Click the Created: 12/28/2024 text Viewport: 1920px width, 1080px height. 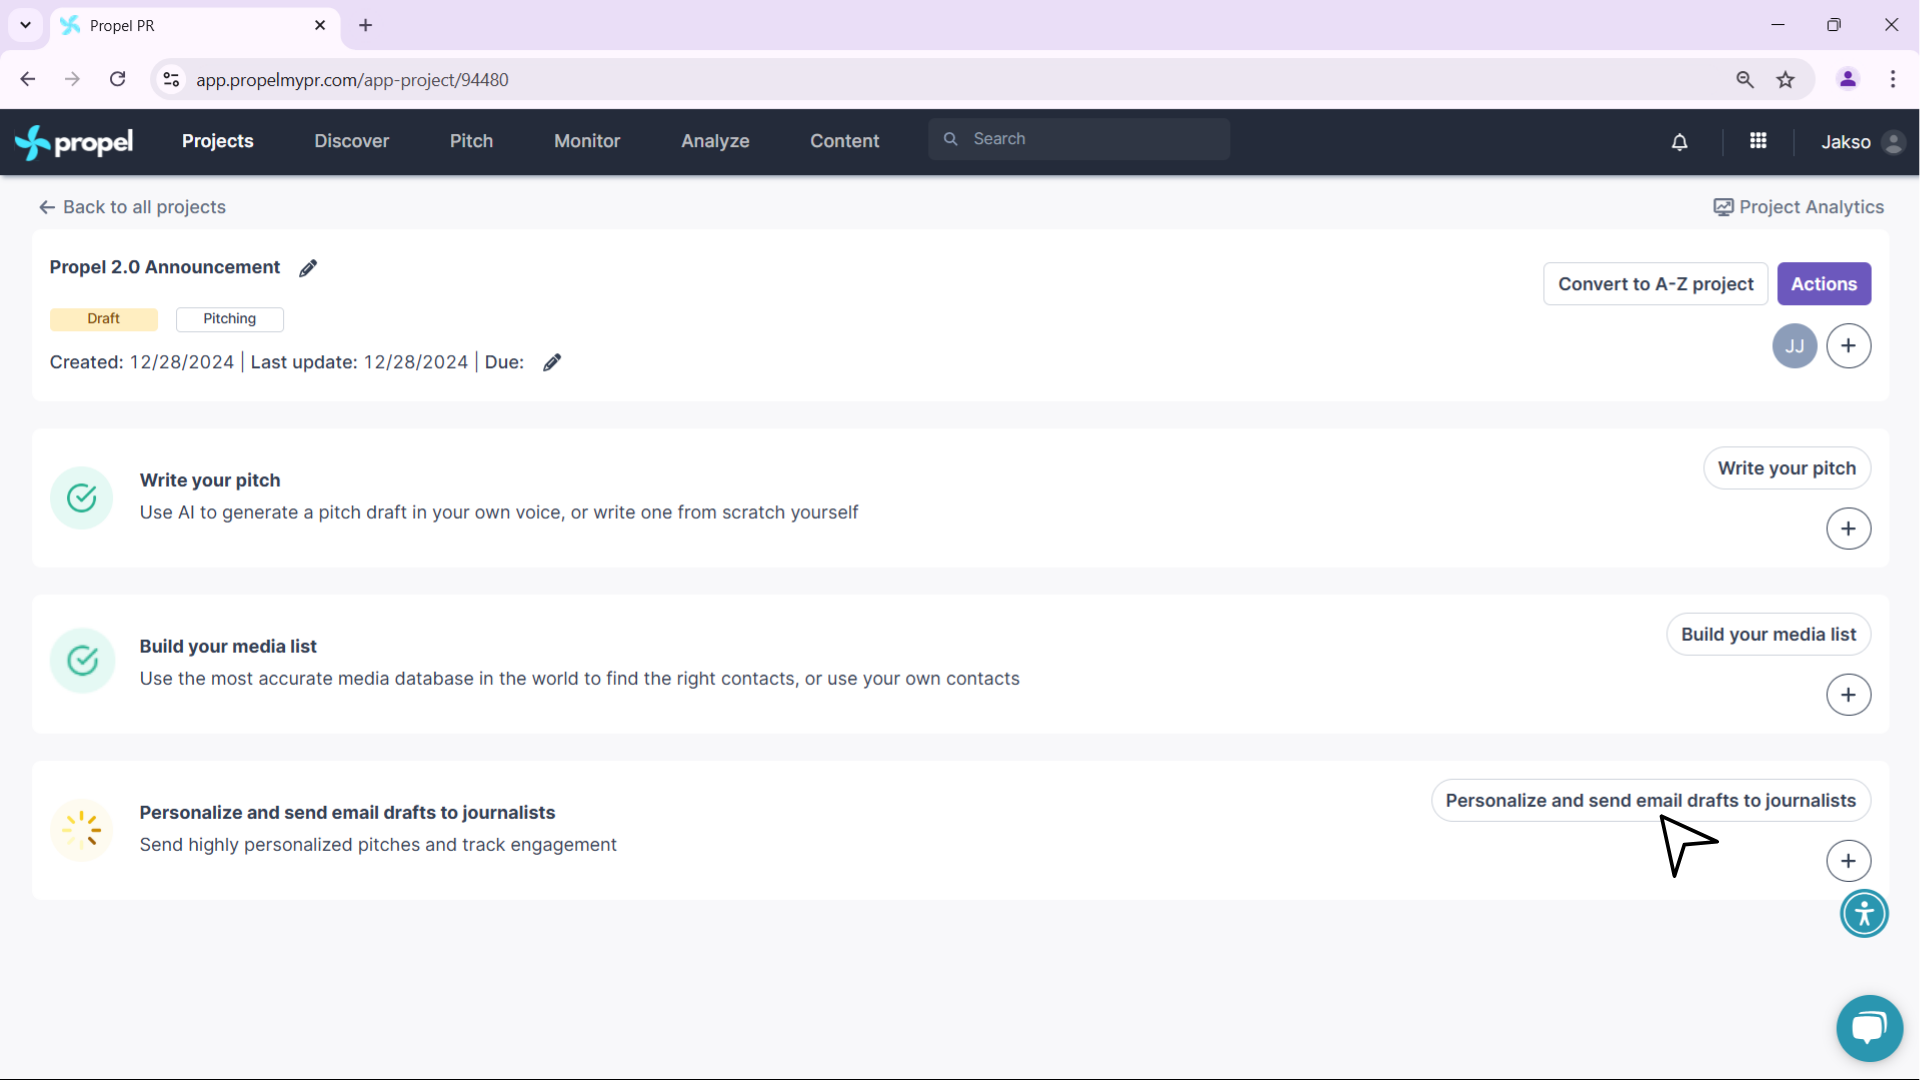coord(142,362)
